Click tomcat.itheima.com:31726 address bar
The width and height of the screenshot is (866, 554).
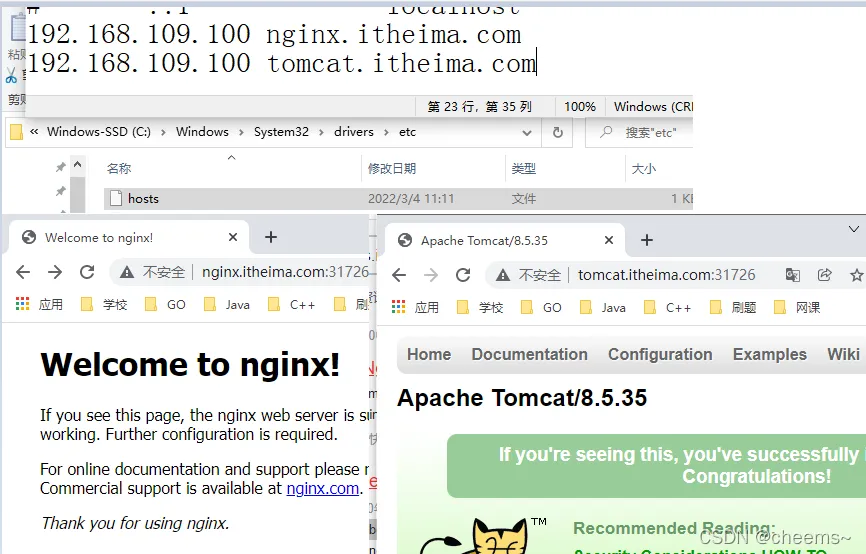pyautogui.click(x=667, y=275)
